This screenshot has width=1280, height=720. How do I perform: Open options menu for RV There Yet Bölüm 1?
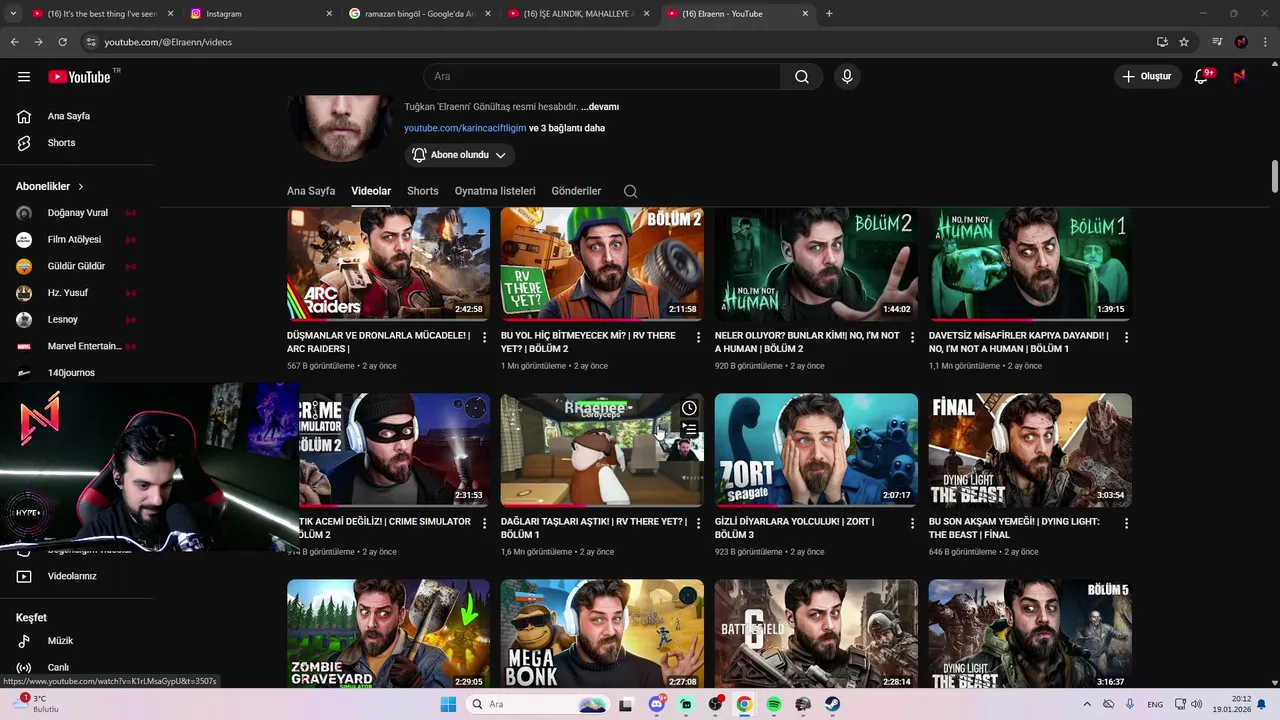[x=698, y=523]
